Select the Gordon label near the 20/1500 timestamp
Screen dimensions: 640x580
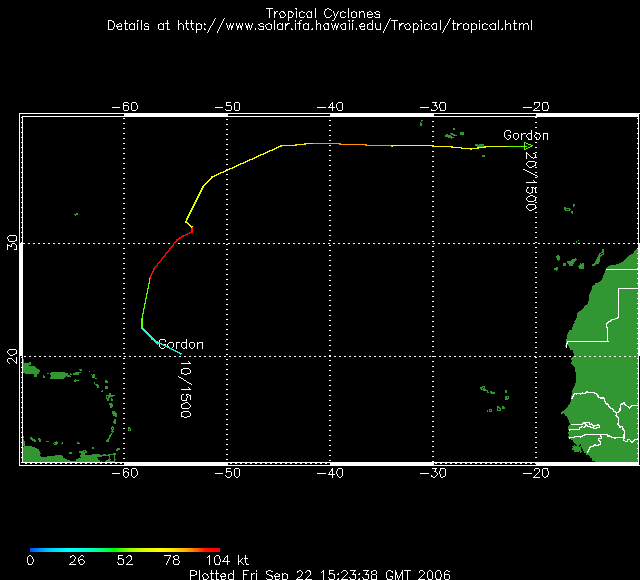pyautogui.click(x=525, y=135)
